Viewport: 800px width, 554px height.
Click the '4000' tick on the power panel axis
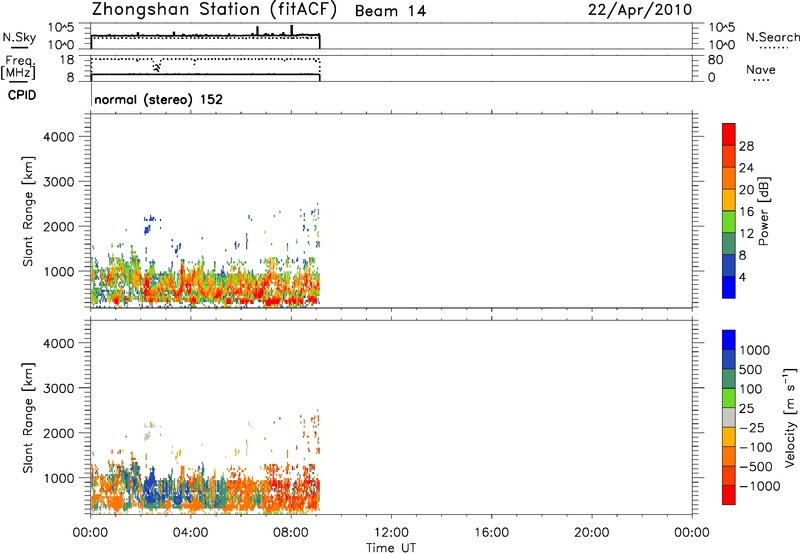tap(59, 137)
